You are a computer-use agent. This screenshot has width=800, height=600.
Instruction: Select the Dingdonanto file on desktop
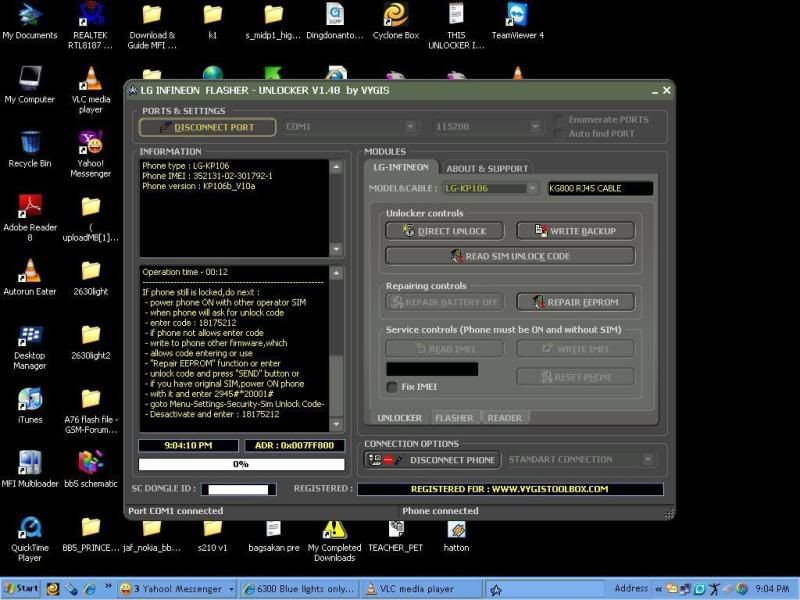tap(334, 21)
